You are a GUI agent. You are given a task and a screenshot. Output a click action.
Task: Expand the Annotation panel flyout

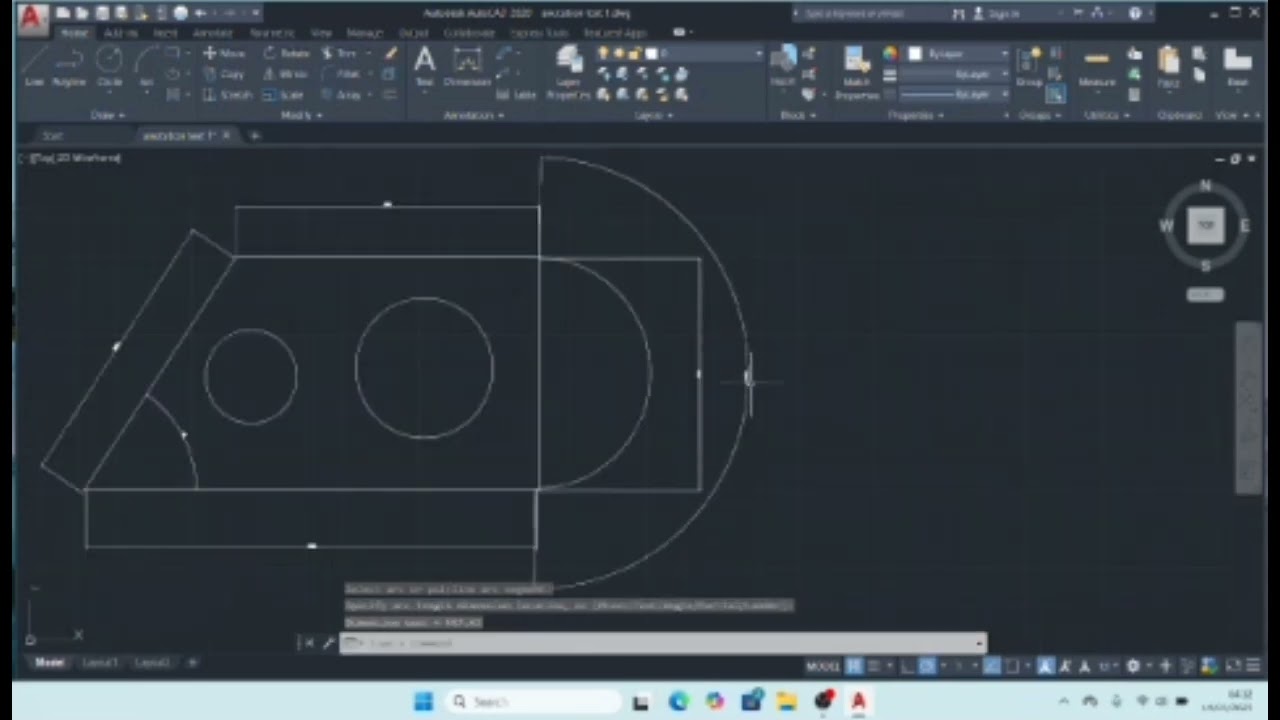473,115
